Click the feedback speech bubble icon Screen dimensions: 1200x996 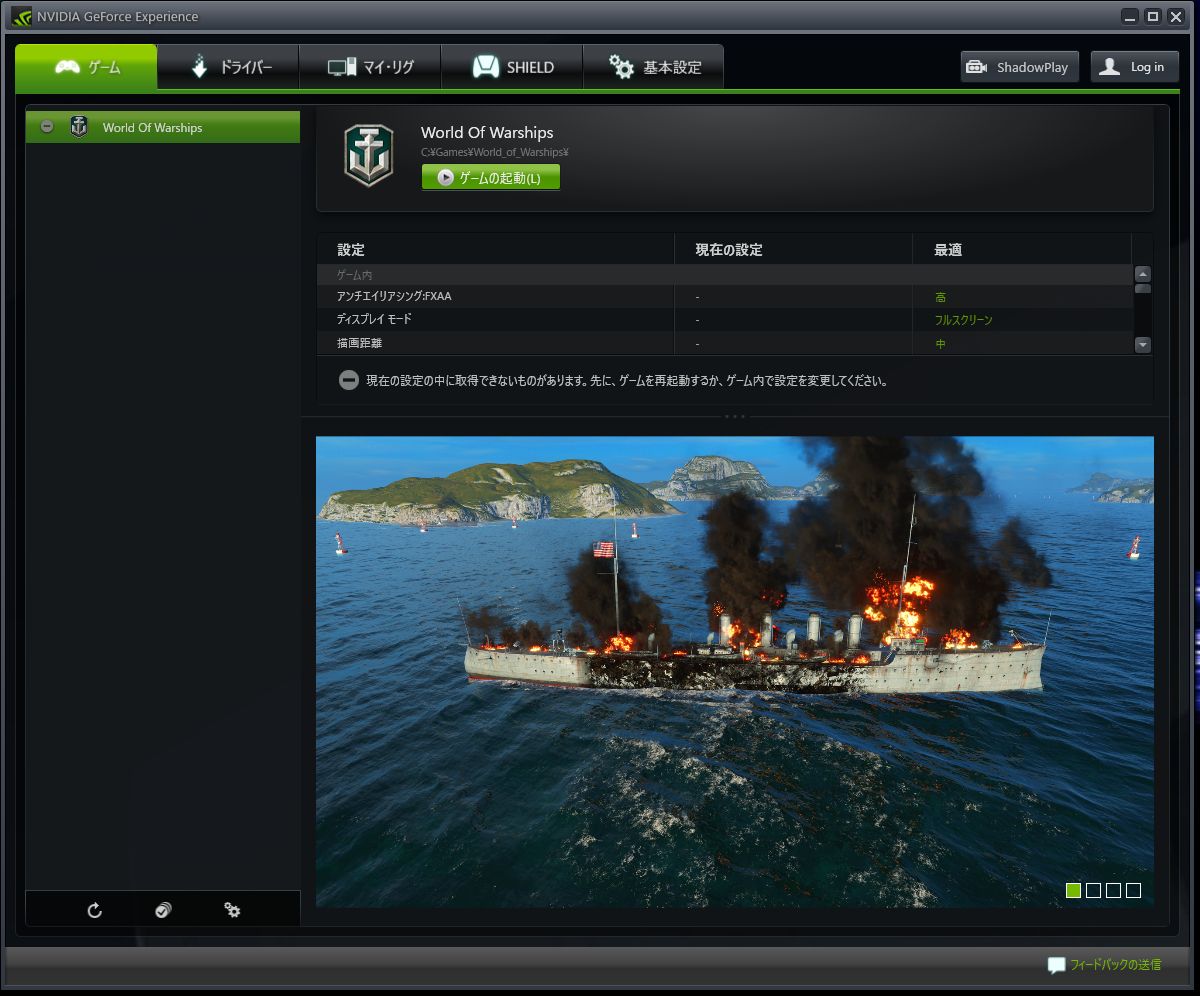point(1056,965)
